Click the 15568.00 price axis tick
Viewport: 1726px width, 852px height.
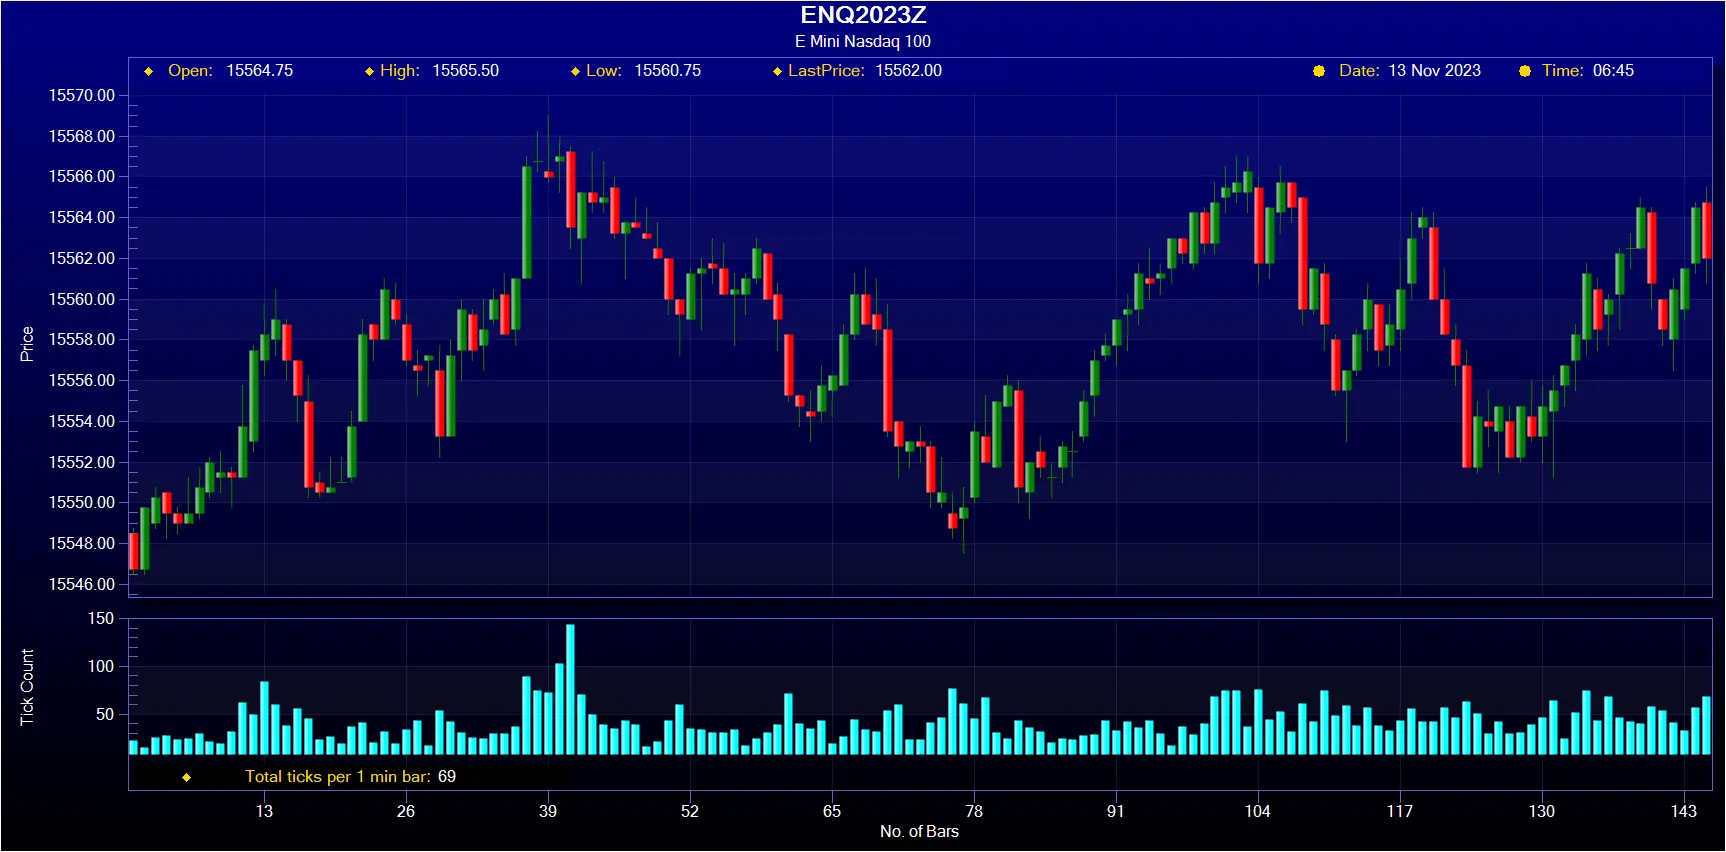click(x=82, y=136)
